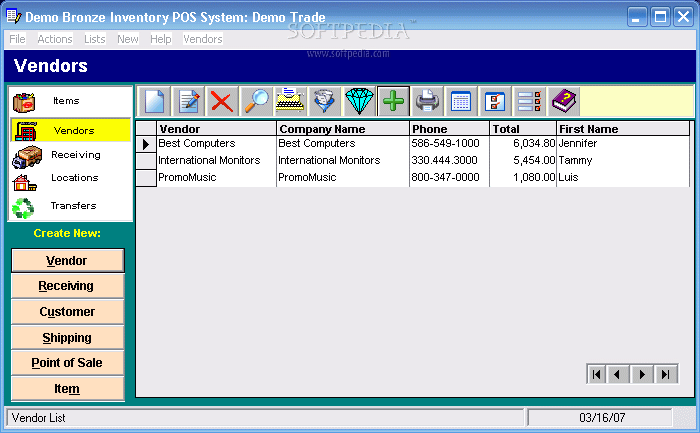Screen dimensions: 700x433
Task: Click Best Computers in Vendor column
Action: click(x=196, y=143)
